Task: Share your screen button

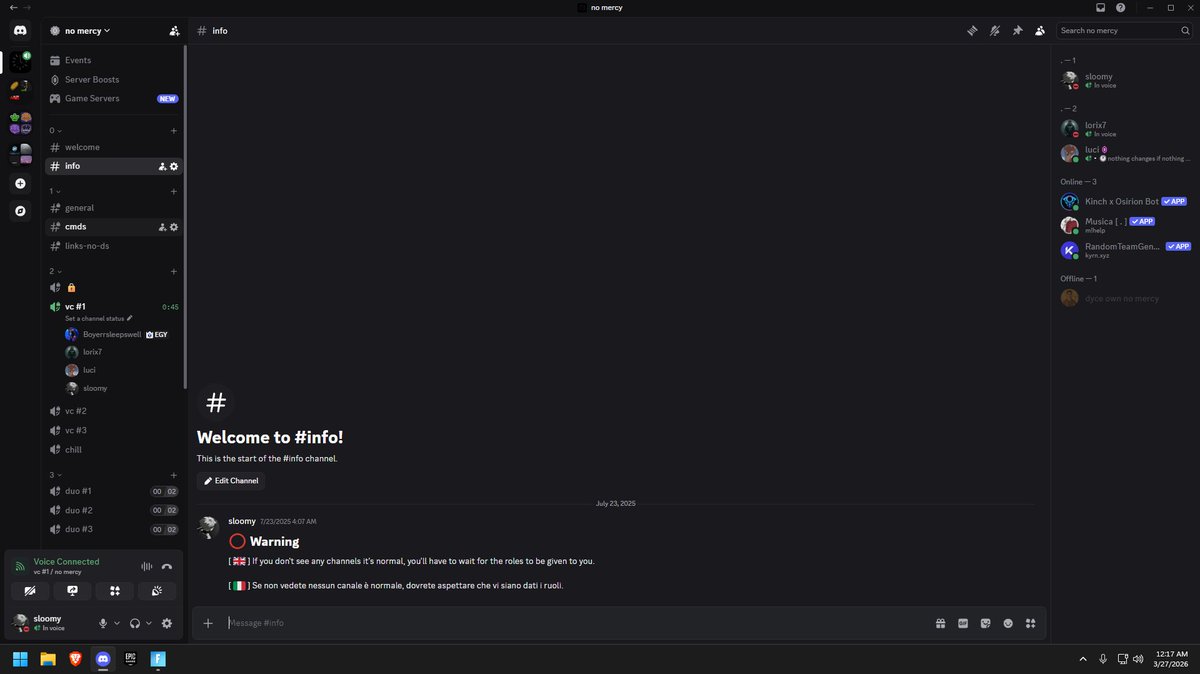Action: pyautogui.click(x=73, y=591)
